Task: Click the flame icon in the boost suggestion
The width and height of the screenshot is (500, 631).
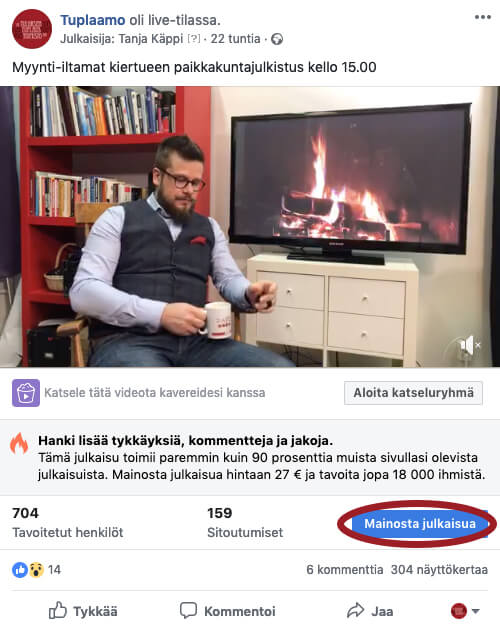Action: point(19,443)
